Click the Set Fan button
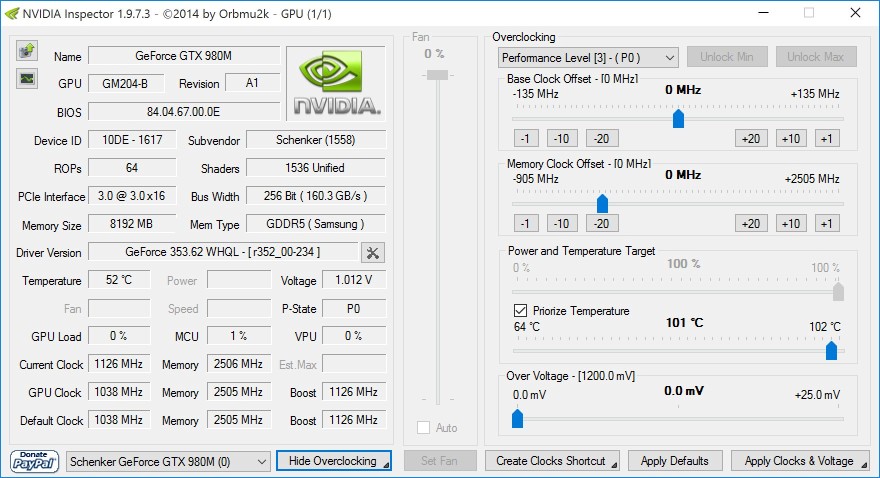The width and height of the screenshot is (880, 478). 440,461
